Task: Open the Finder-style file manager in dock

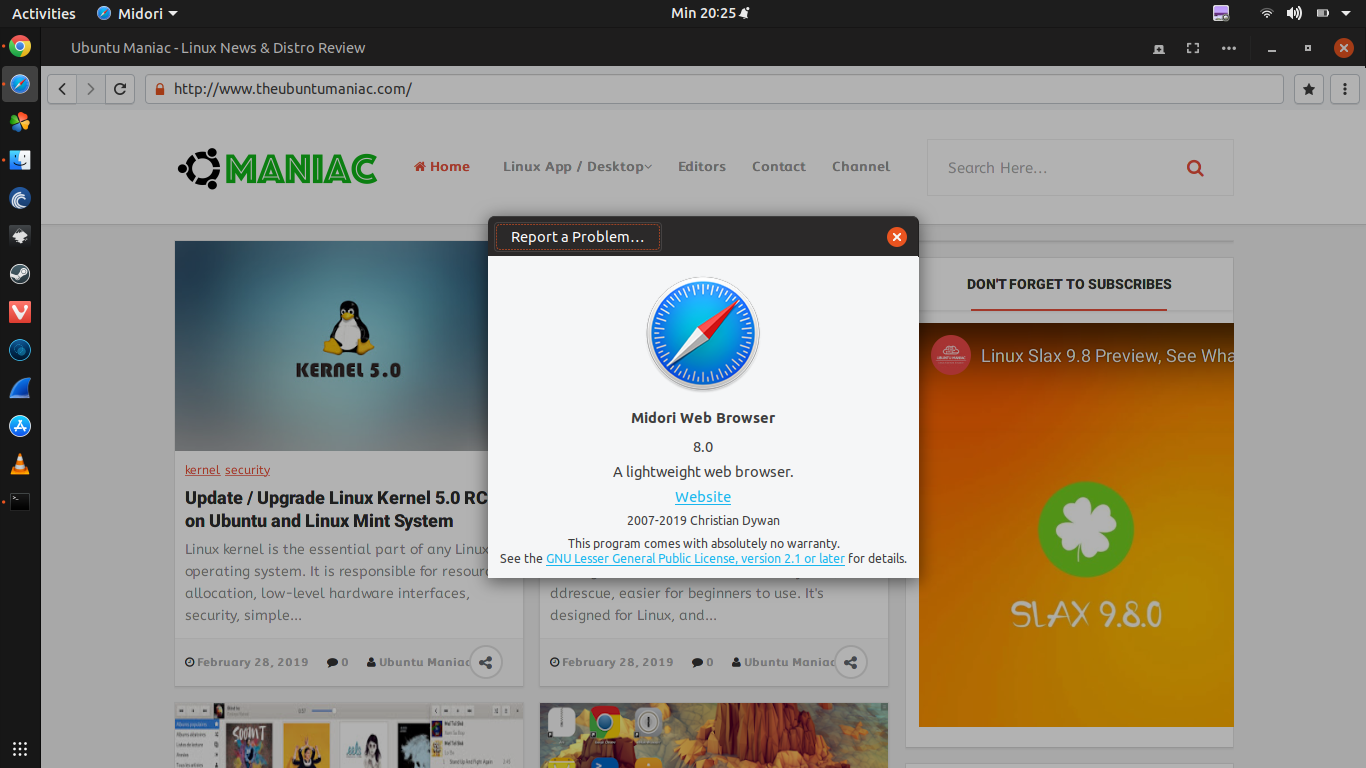Action: coord(20,160)
